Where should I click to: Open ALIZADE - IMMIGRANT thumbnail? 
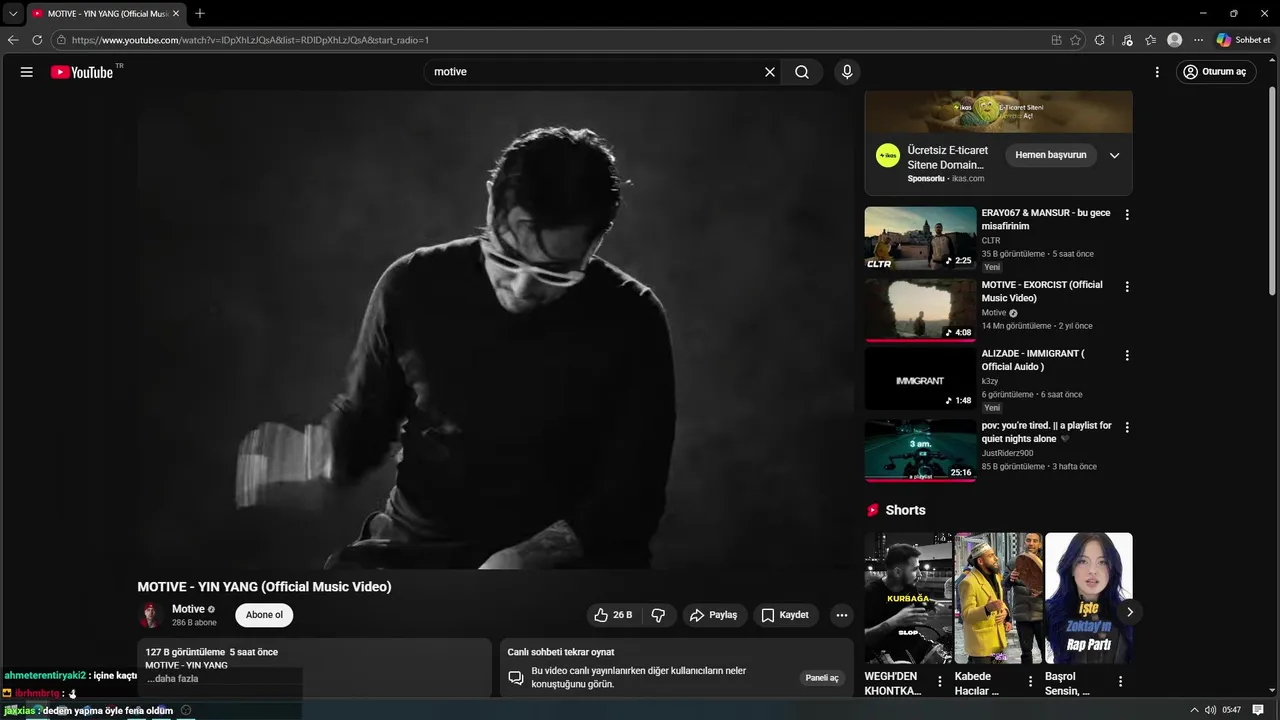920,379
